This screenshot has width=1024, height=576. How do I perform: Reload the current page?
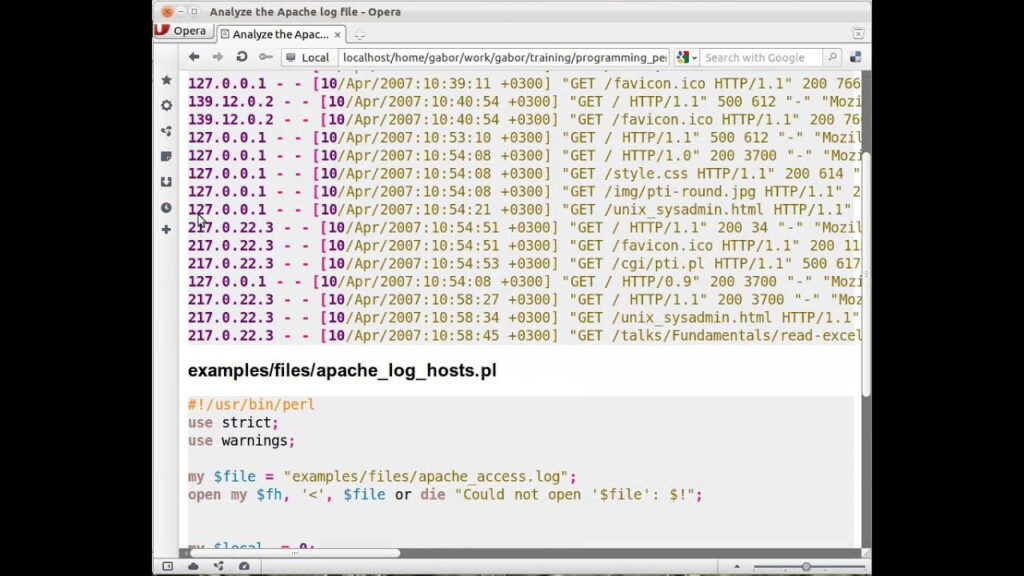[x=242, y=57]
